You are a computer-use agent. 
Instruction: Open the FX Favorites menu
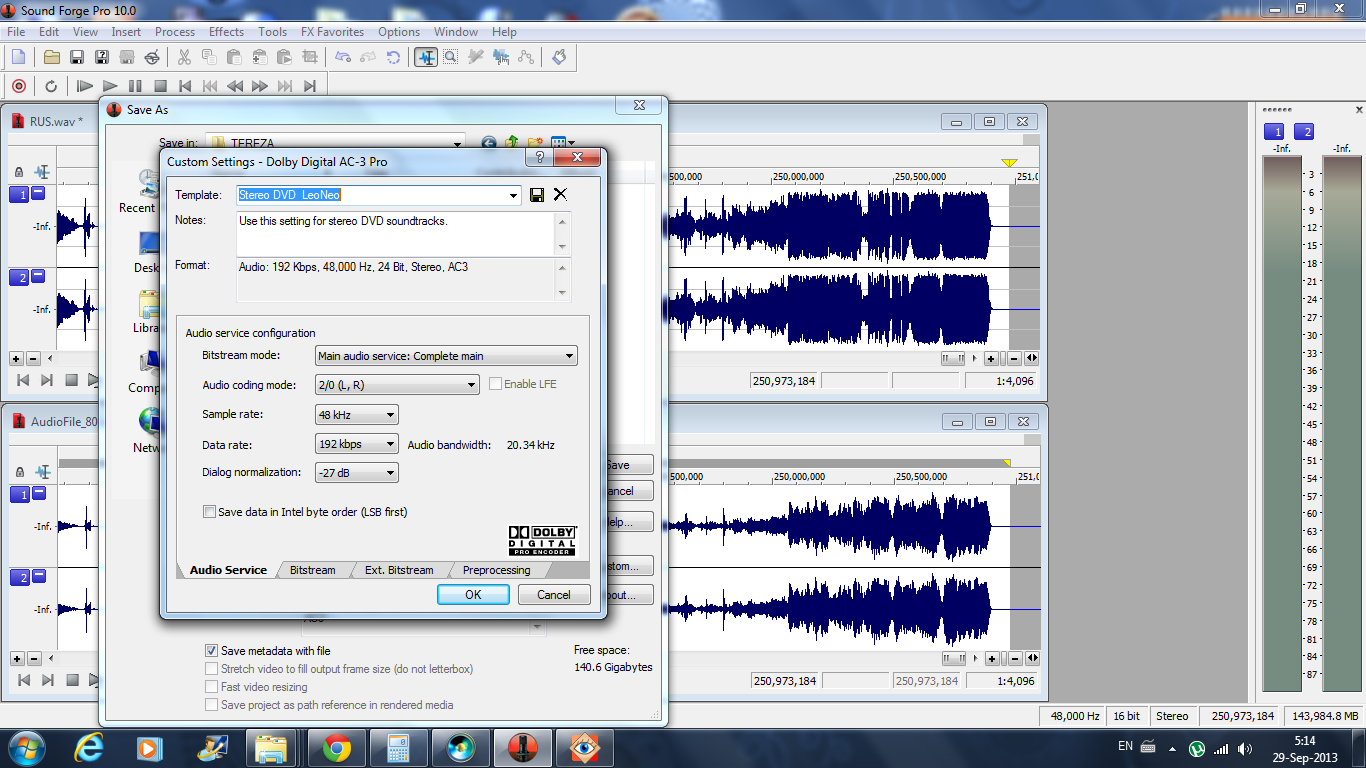coord(332,32)
